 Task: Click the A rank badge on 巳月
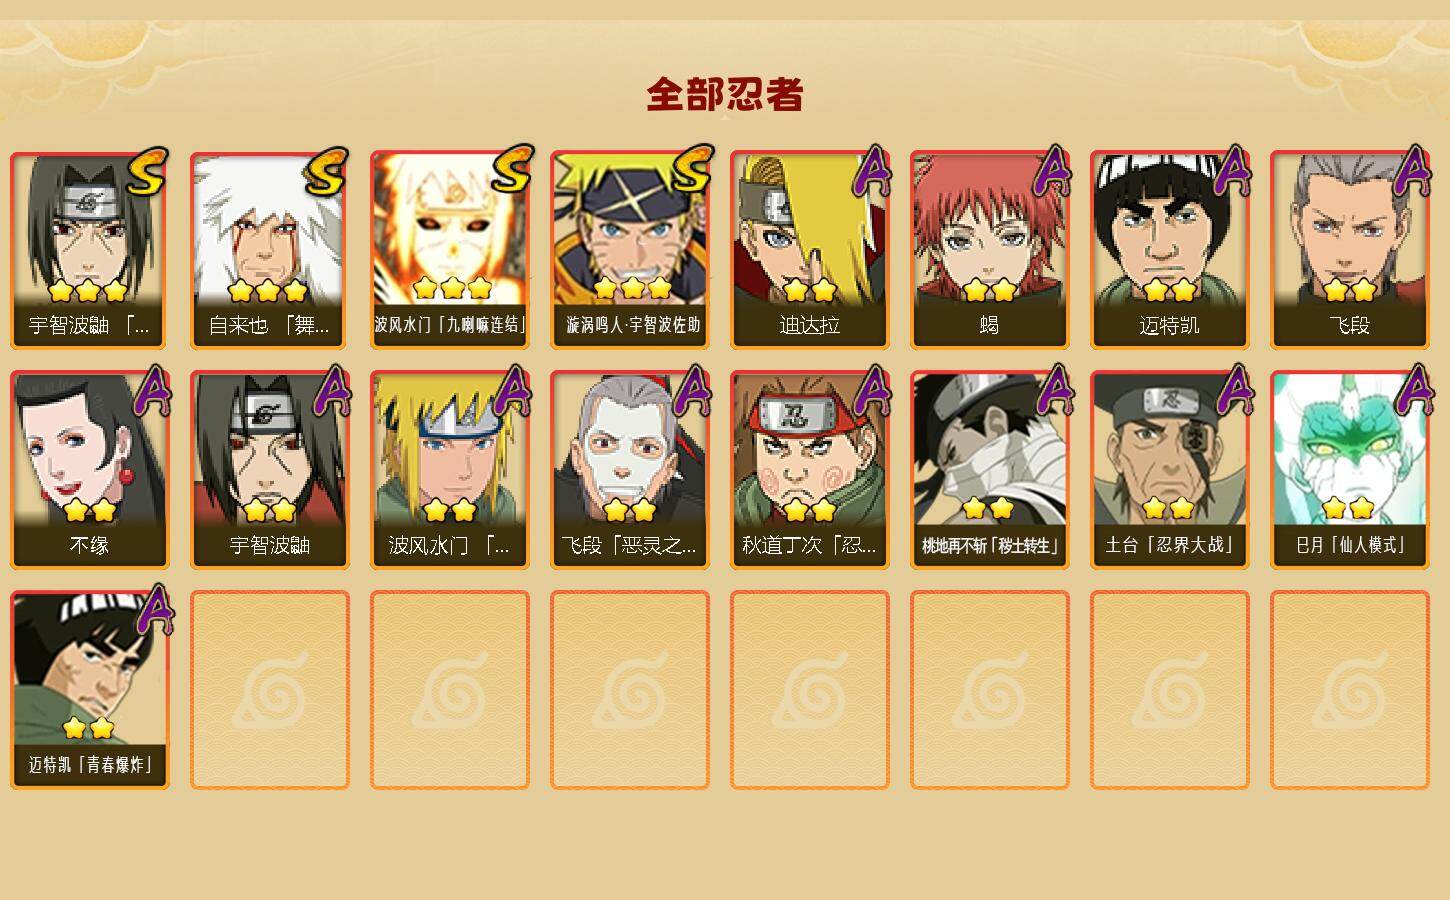tap(1412, 390)
